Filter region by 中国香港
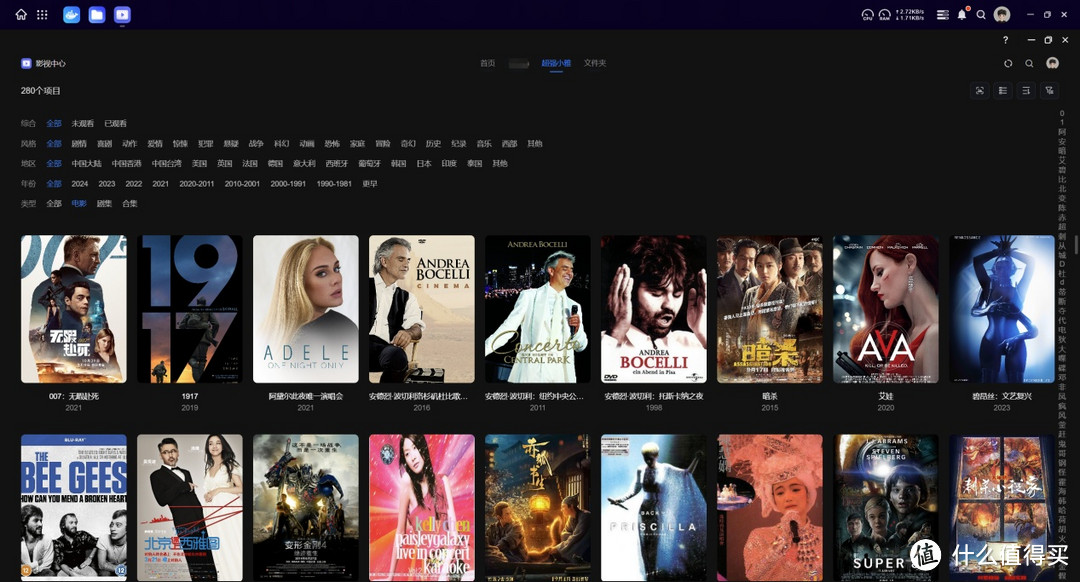 point(126,164)
